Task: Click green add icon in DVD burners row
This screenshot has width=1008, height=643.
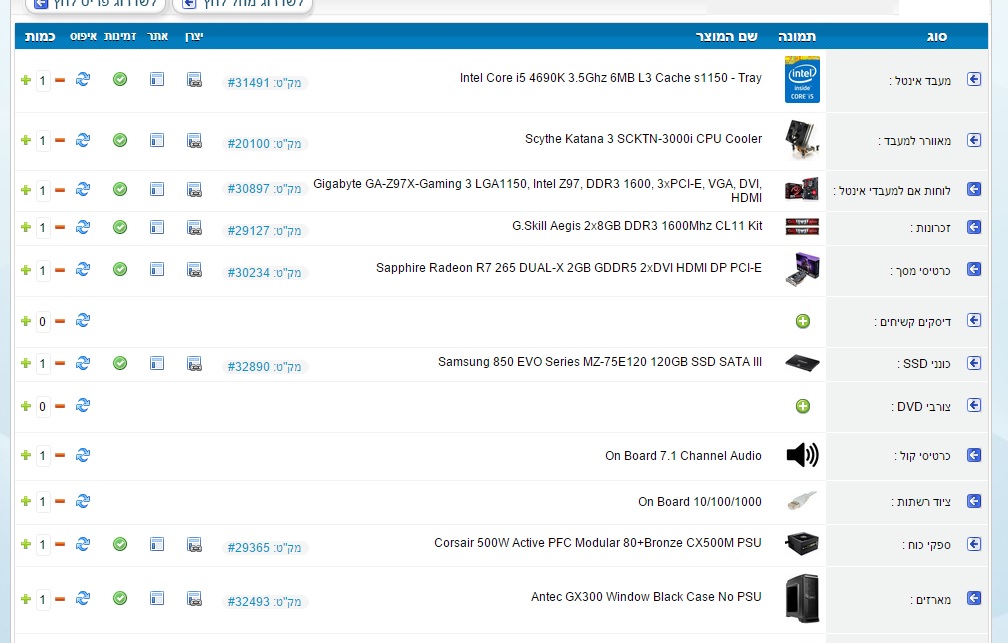Action: 802,406
